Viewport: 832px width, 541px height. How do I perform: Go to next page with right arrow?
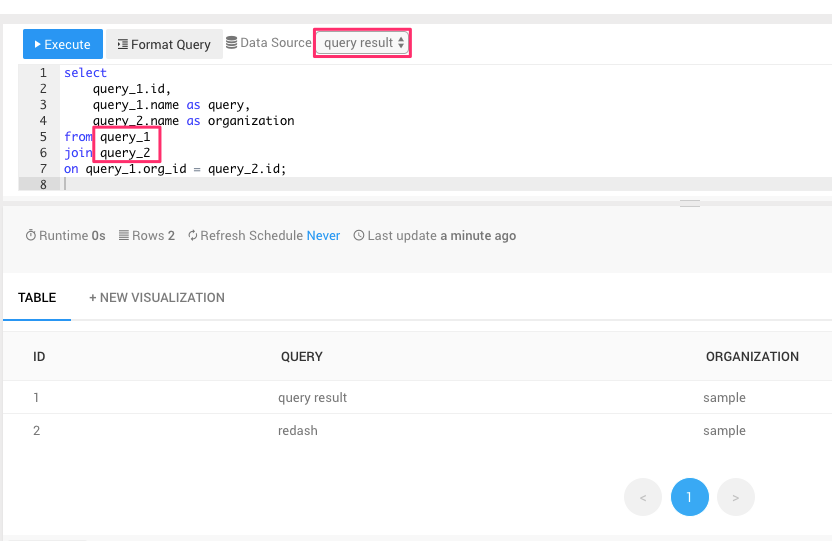pyautogui.click(x=736, y=497)
